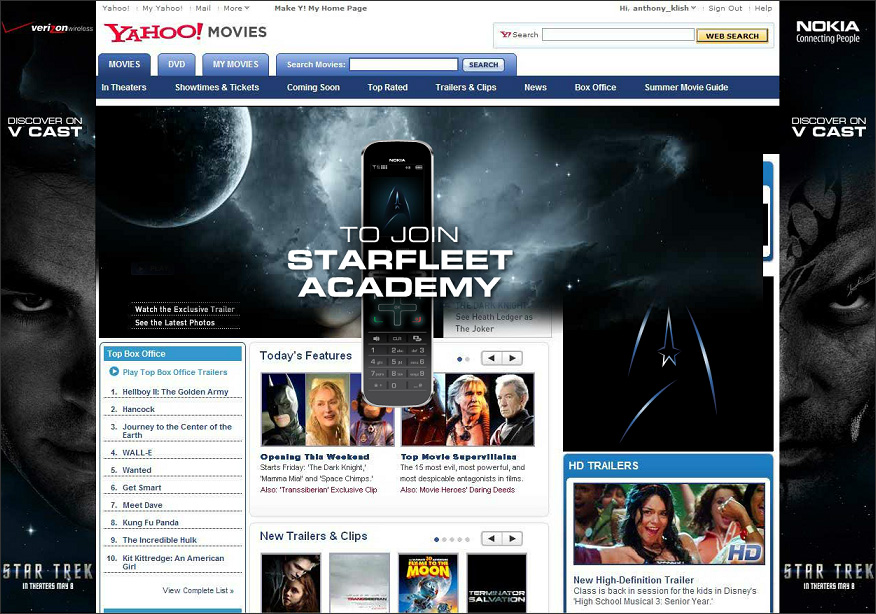Open Get Smart in box office list
The height and width of the screenshot is (614, 876).
point(142,488)
